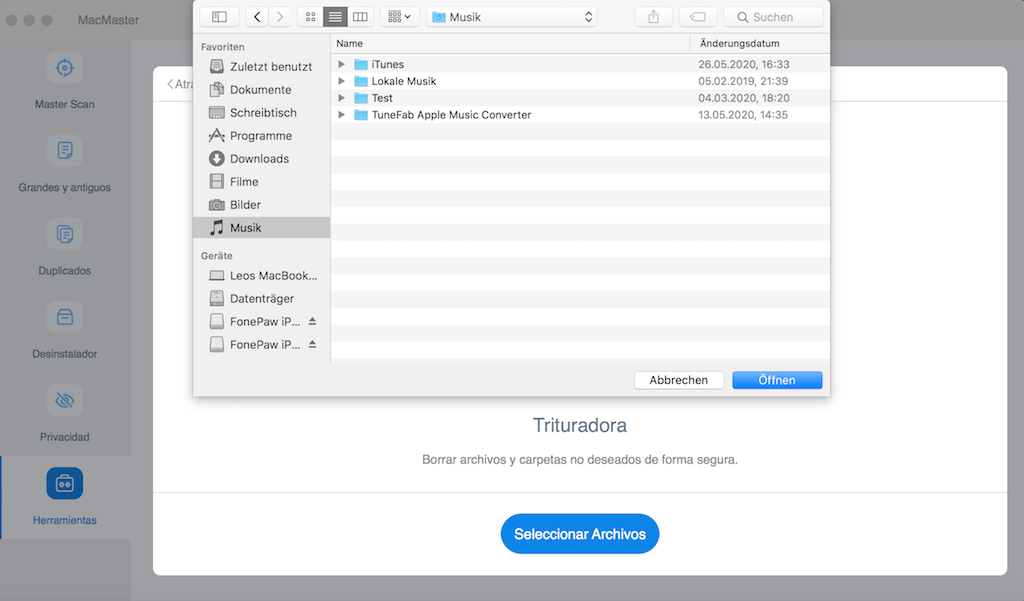1024x601 pixels.
Task: Go forward in file dialog
Action: click(280, 17)
